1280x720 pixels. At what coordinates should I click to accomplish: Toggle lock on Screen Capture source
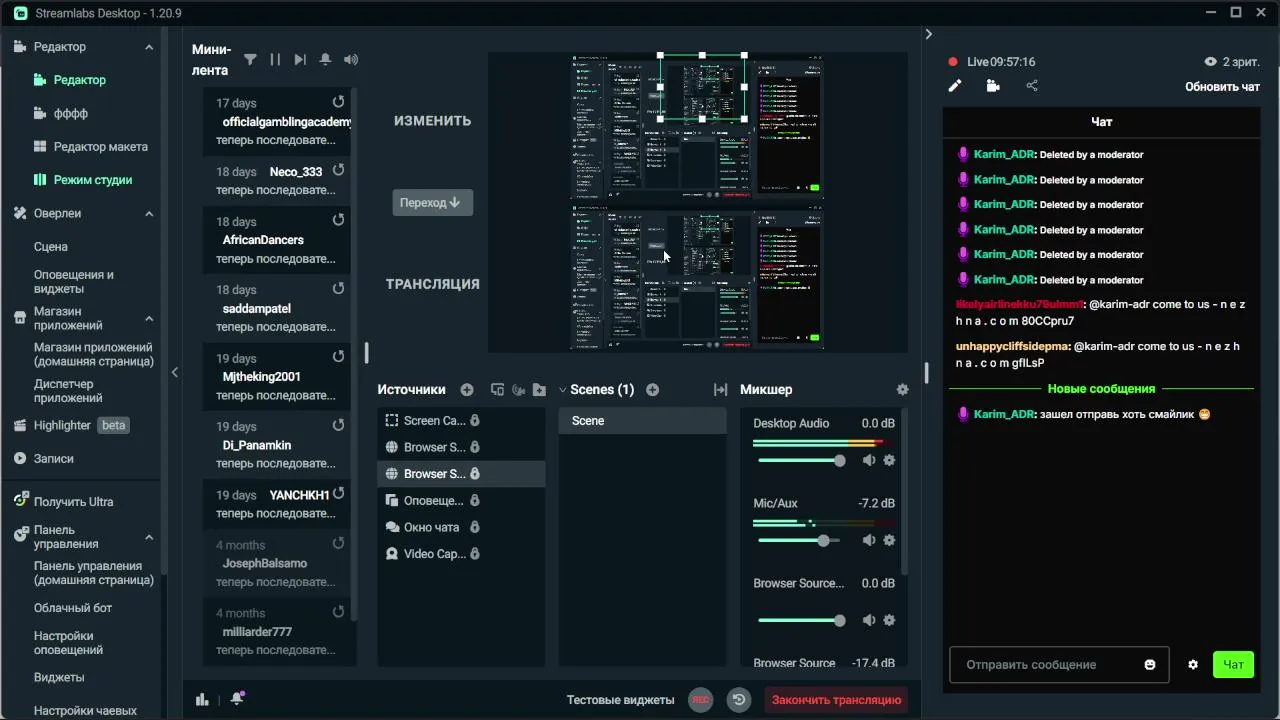tap(475, 421)
